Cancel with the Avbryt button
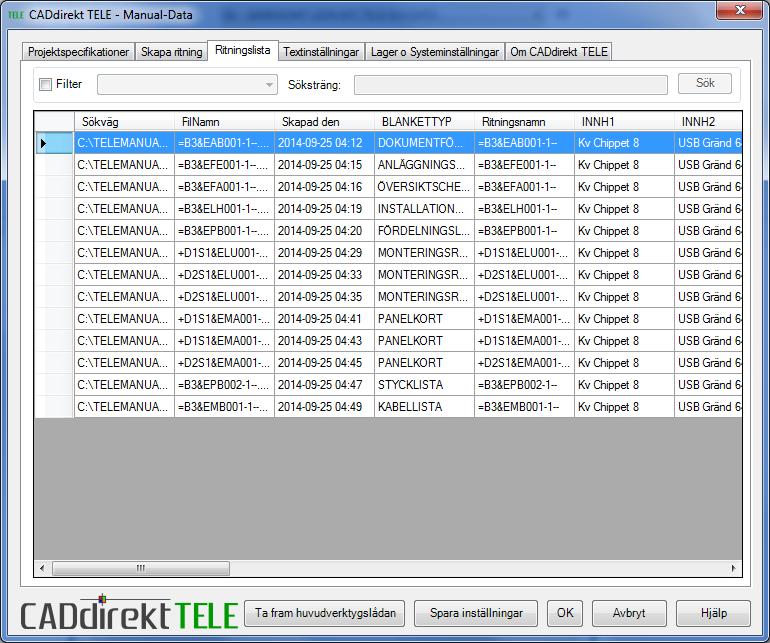This screenshot has height=643, width=770. (x=629, y=613)
